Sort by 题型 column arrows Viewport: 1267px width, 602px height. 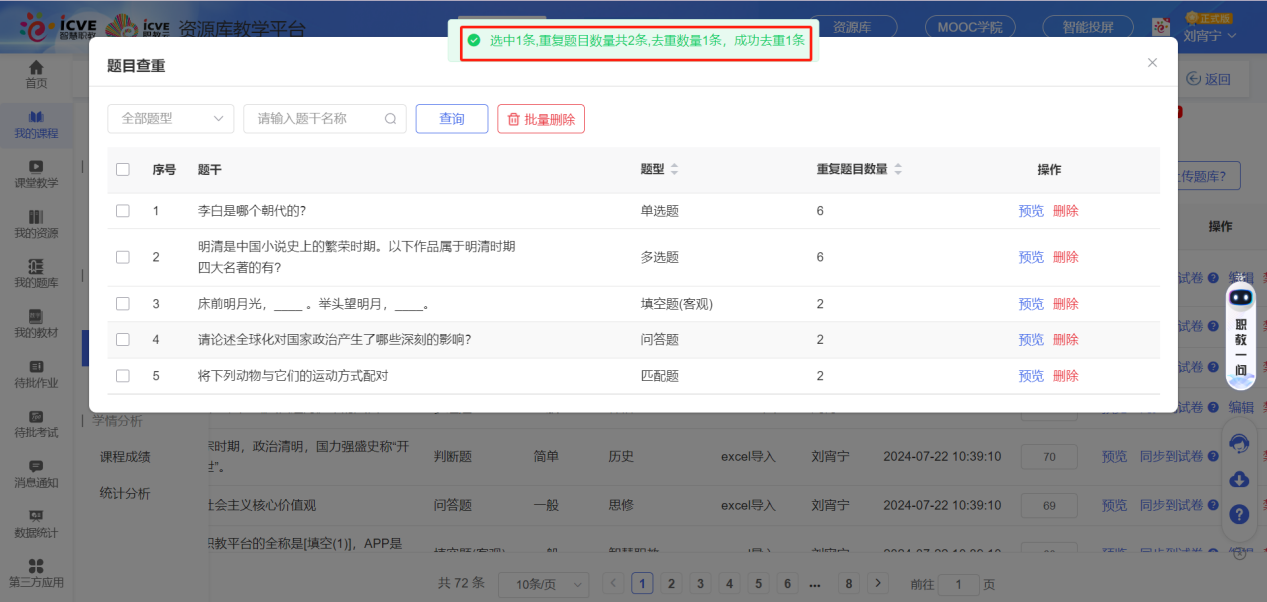click(x=674, y=170)
